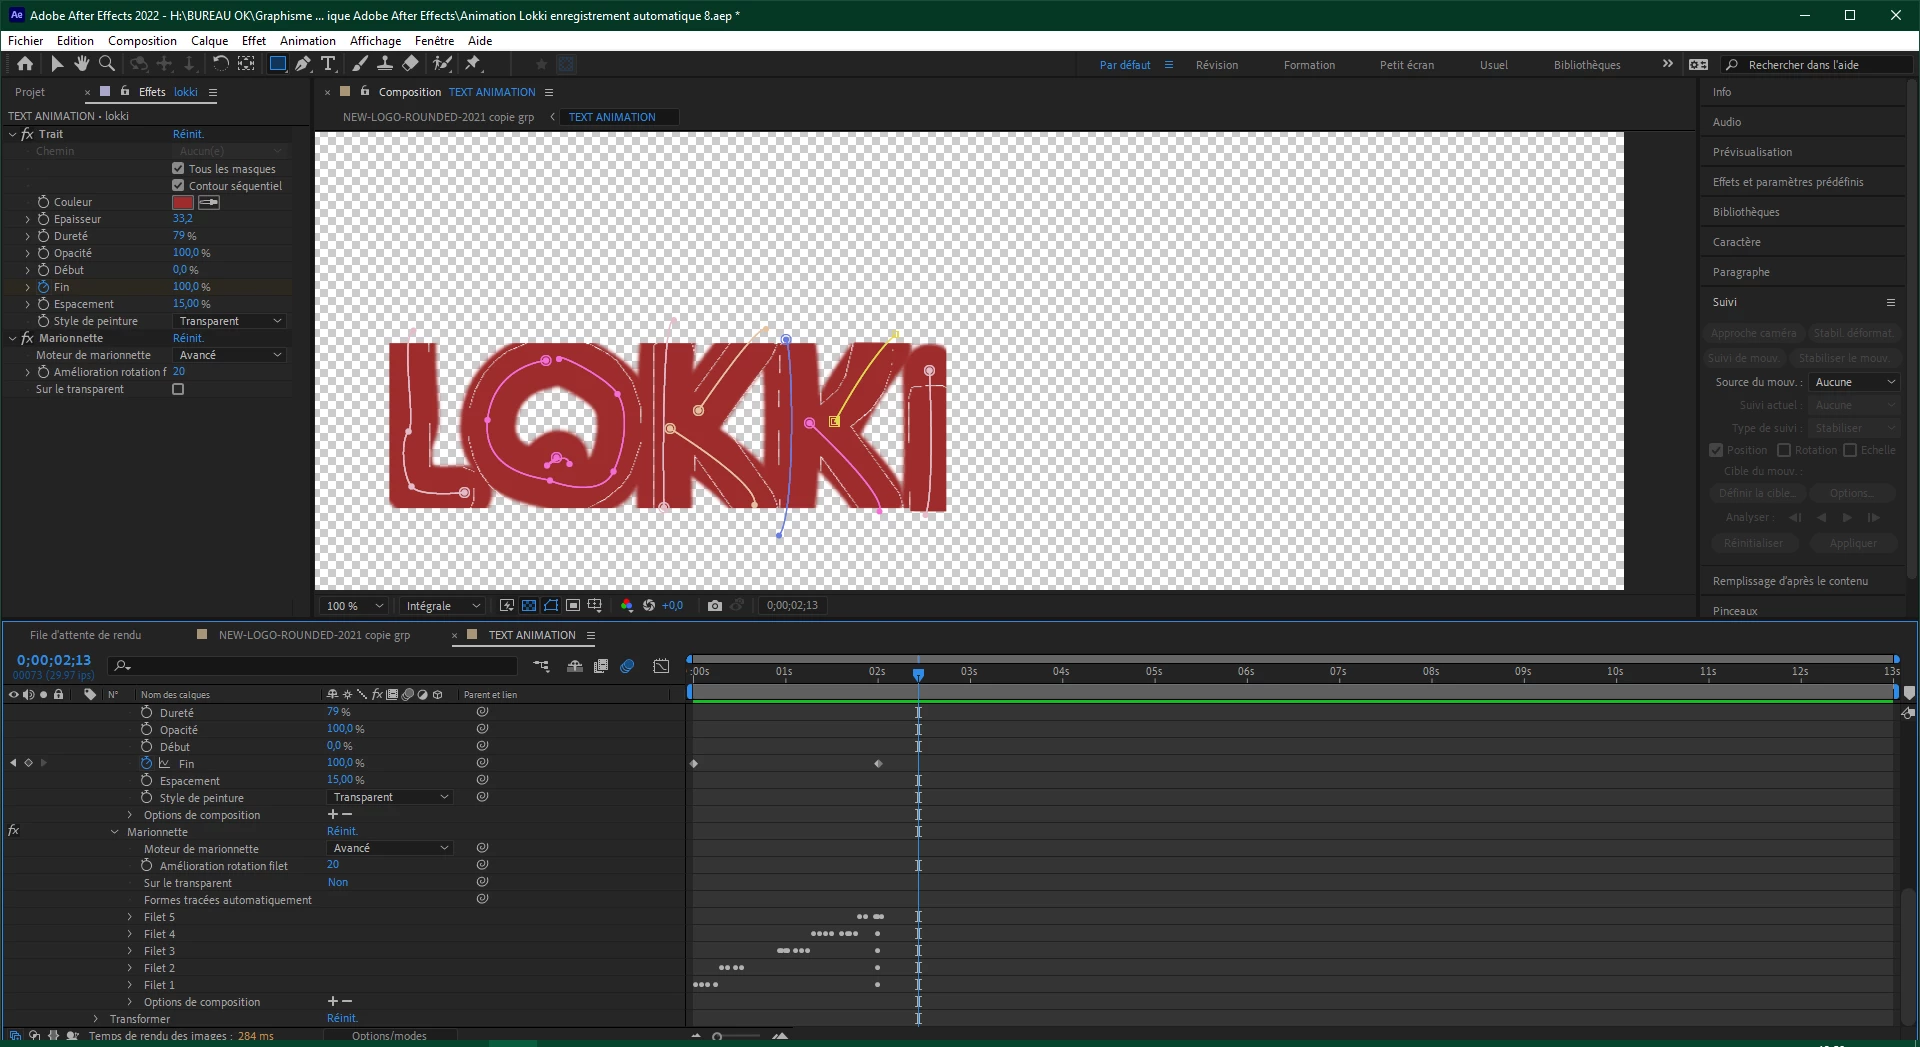Open the Fichier menu
This screenshot has height=1047, width=1920.
[26, 41]
